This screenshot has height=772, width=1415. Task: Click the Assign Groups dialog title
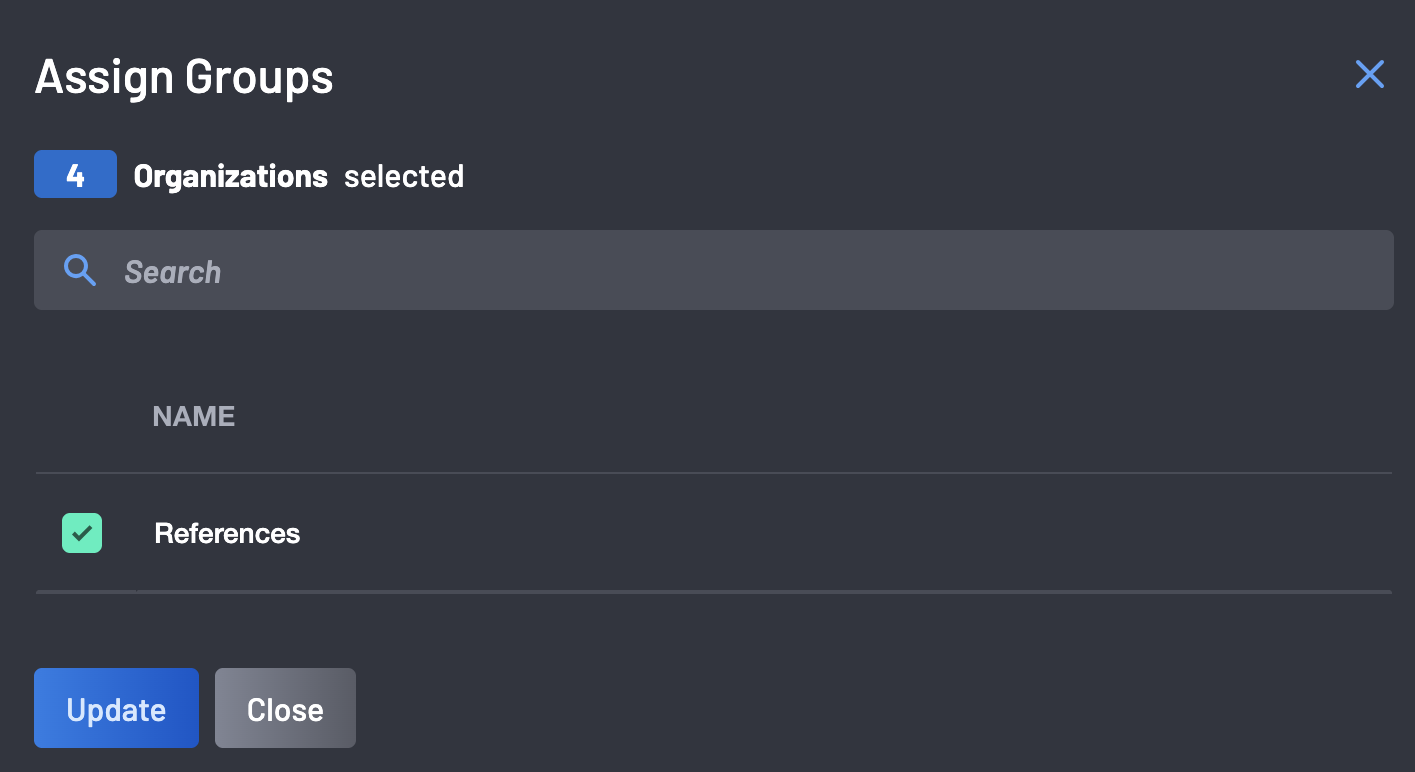(184, 77)
